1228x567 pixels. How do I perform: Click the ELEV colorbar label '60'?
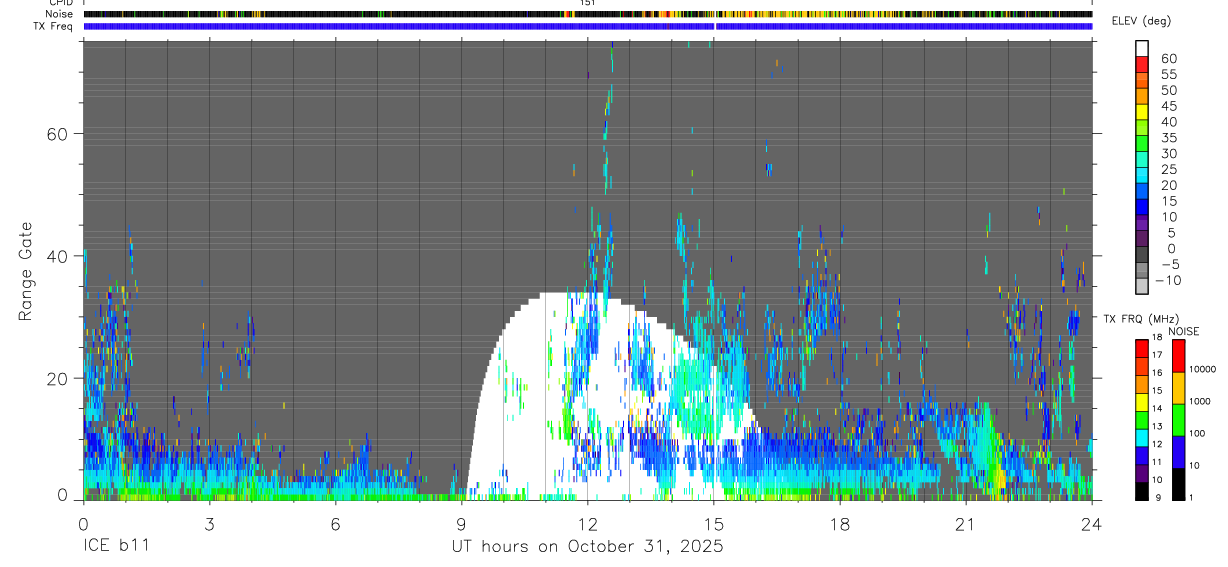(x=1168, y=59)
